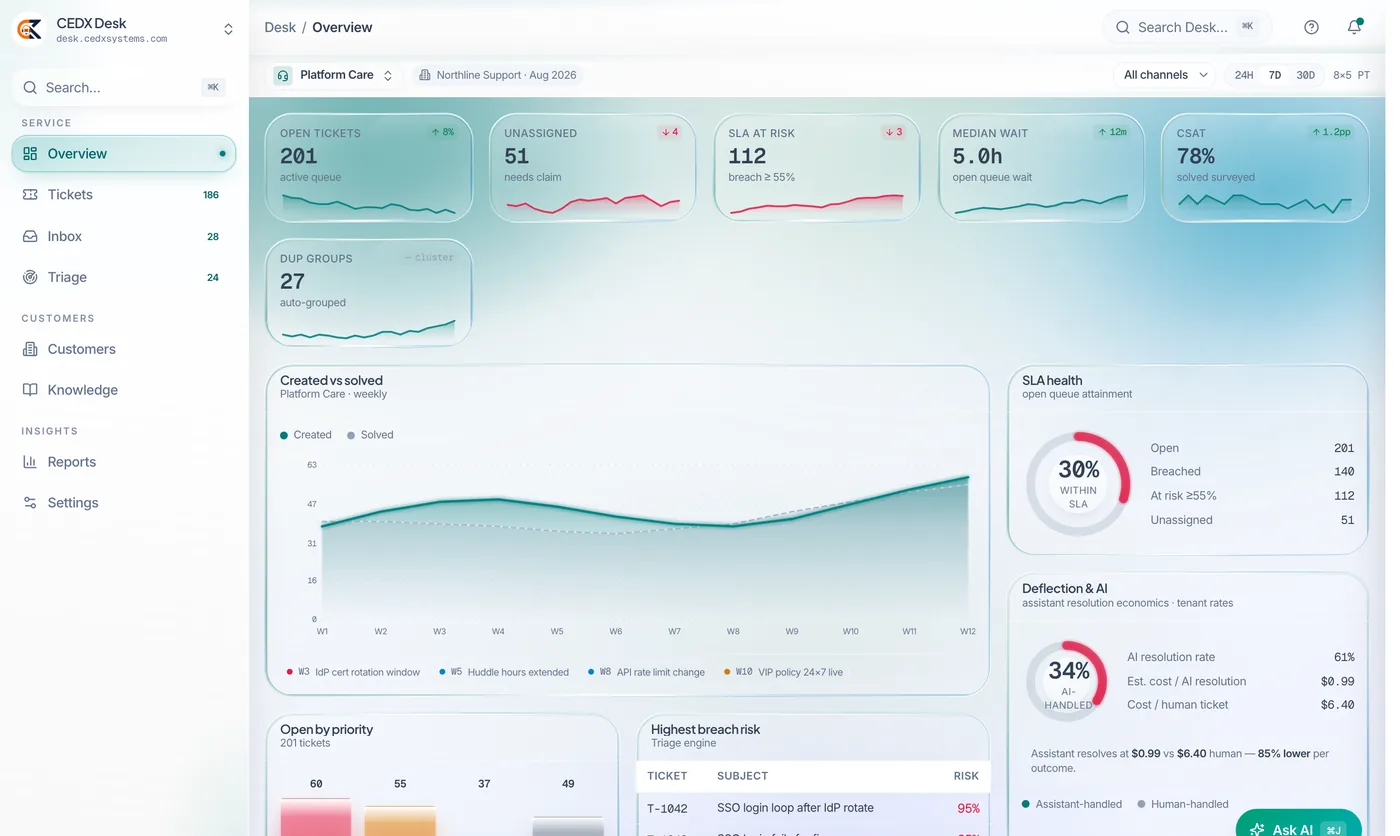Viewport: 1400px width, 836px height.
Task: Open the All channels dropdown
Action: (1165, 75)
